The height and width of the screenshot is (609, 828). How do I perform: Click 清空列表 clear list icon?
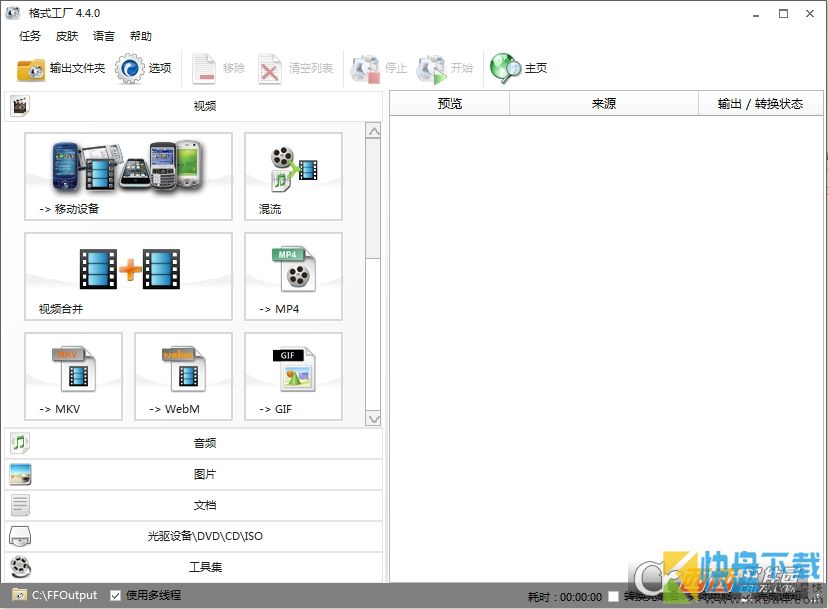click(269, 69)
